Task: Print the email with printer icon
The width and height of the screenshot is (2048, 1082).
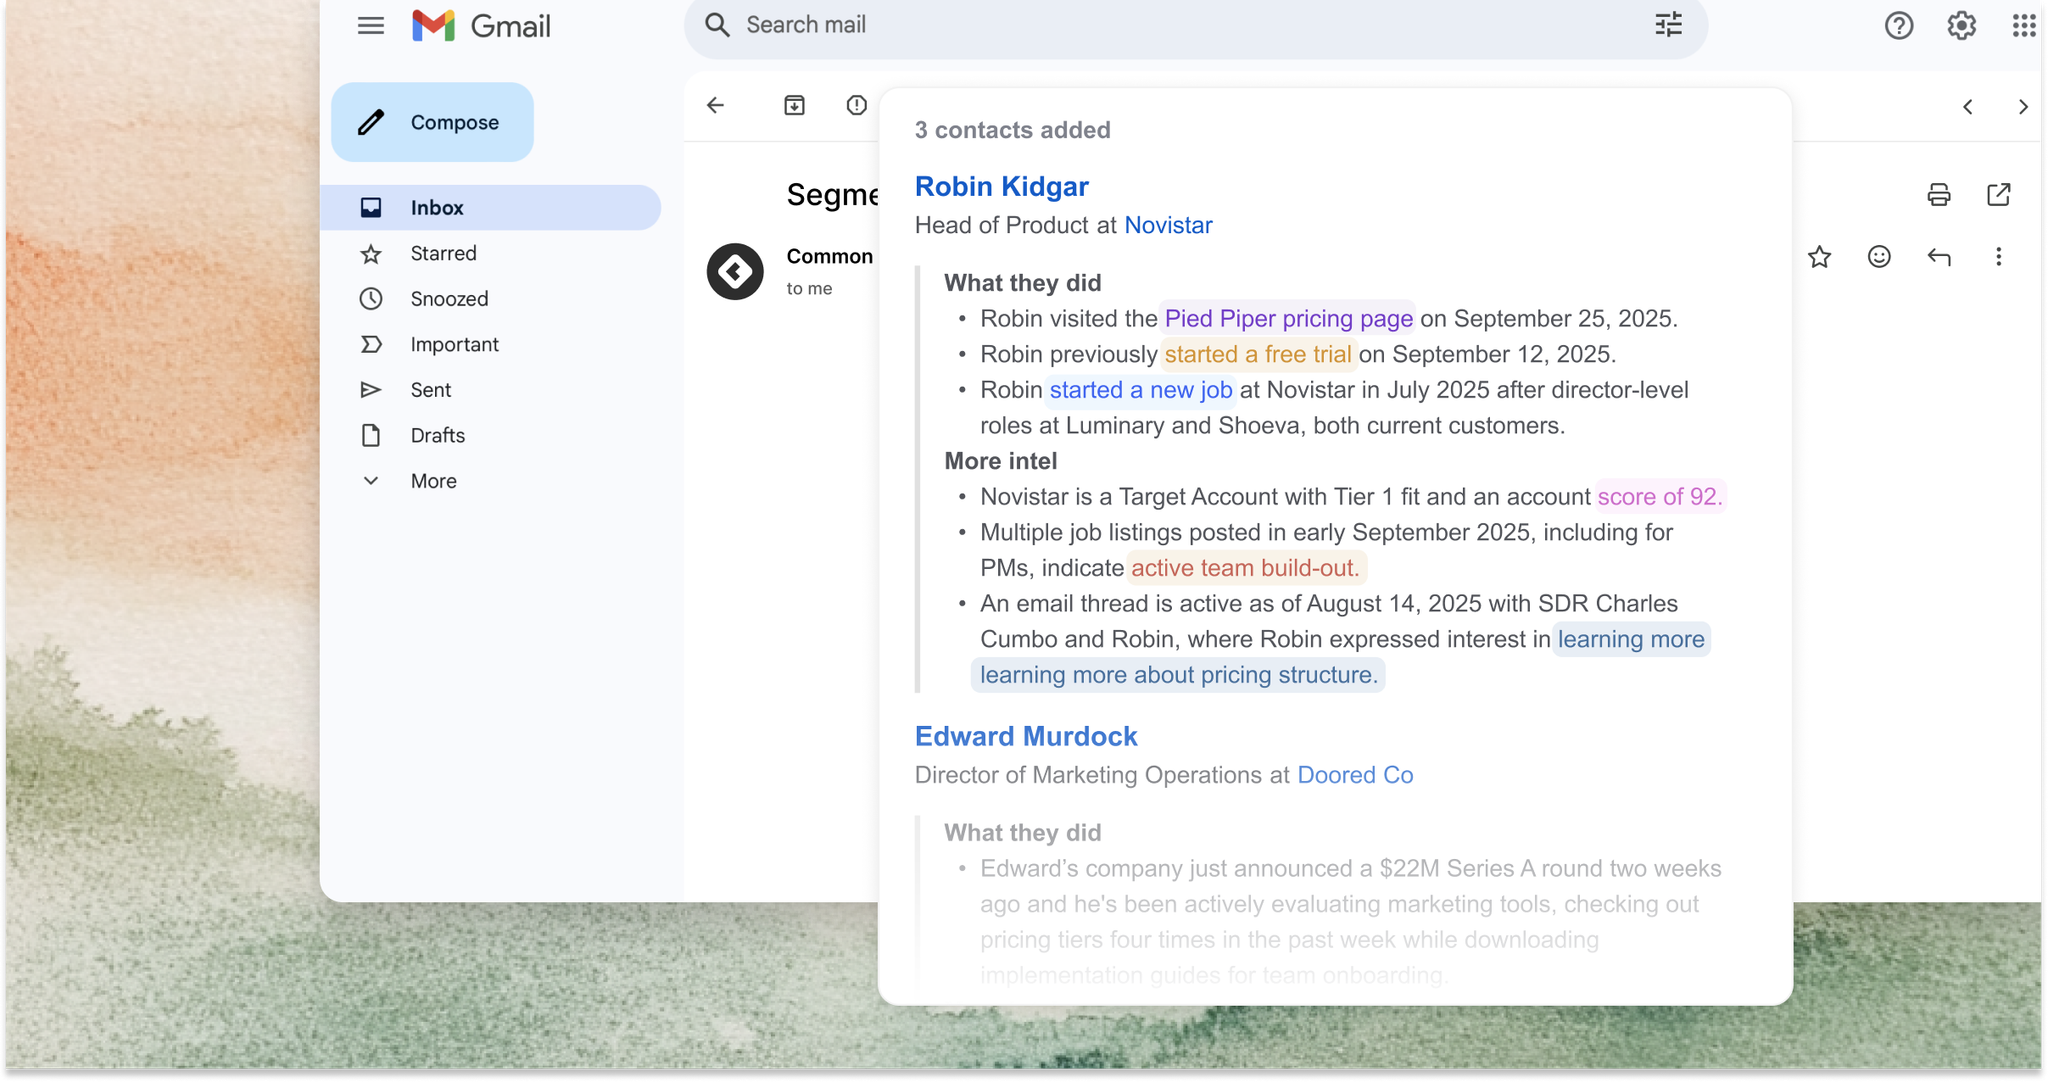Action: 1938,195
